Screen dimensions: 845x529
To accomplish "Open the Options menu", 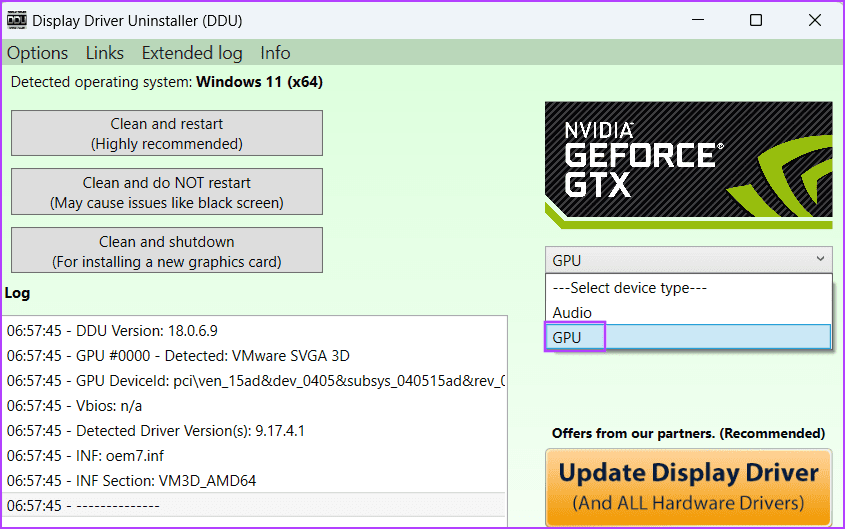I will (x=38, y=53).
